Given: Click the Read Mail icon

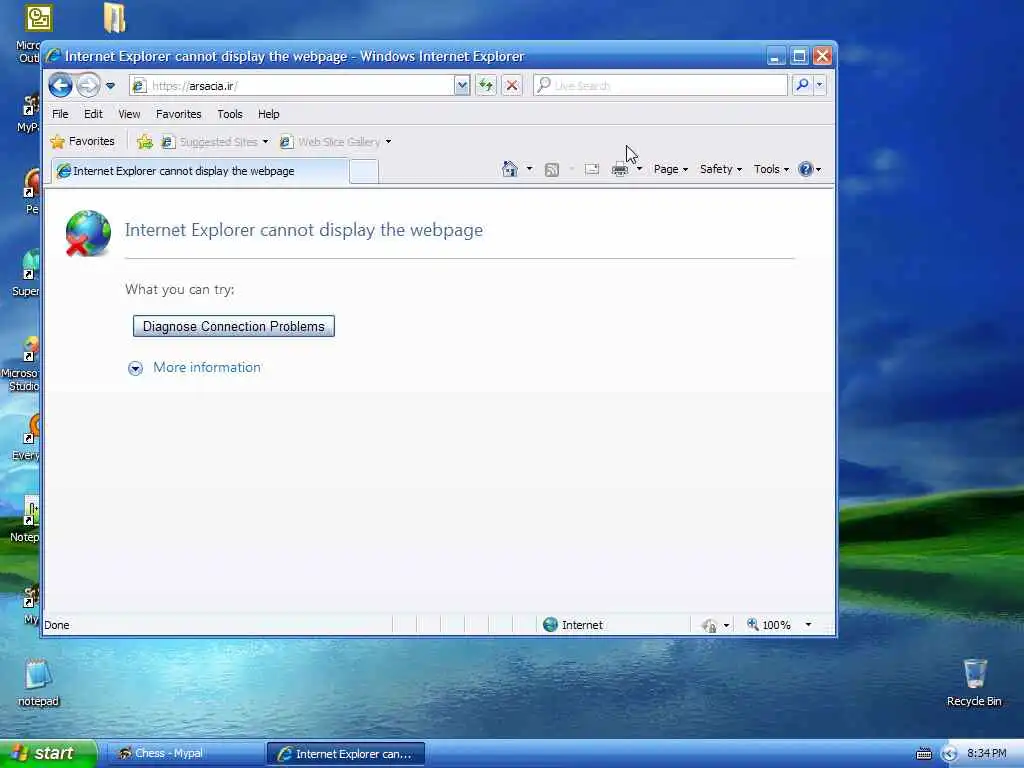Looking at the screenshot, I should [x=592, y=169].
